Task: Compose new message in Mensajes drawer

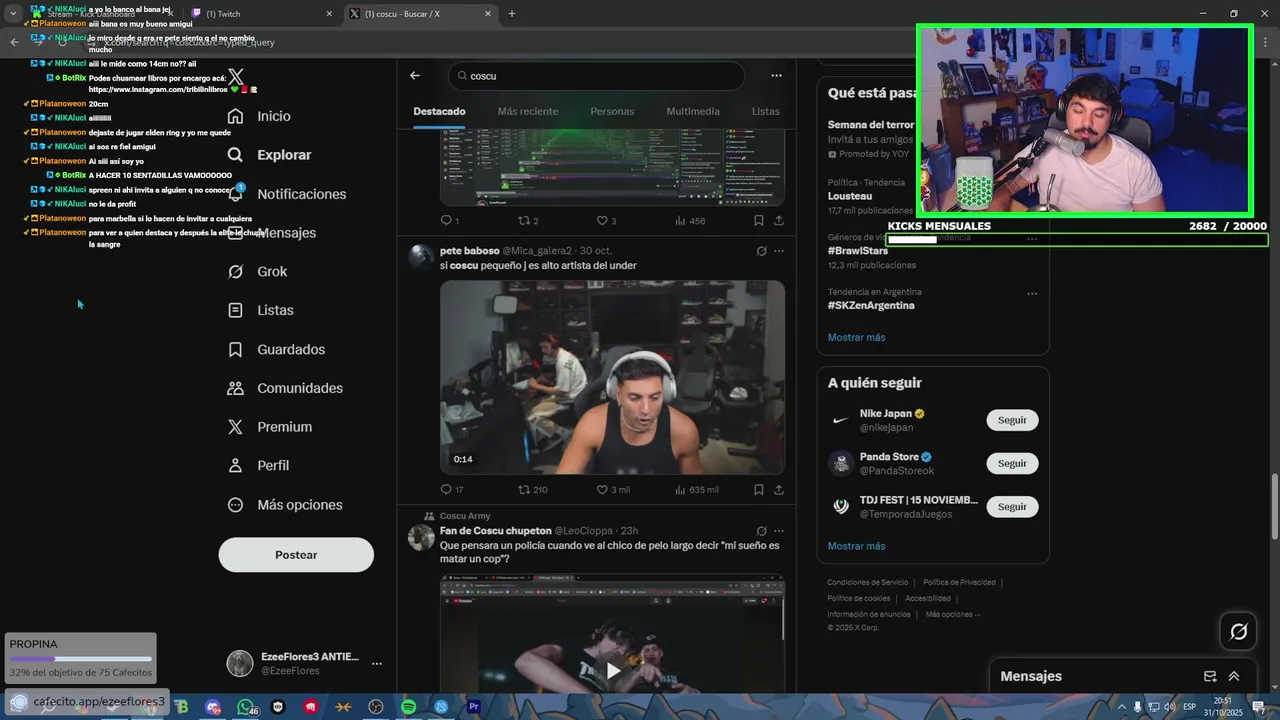Action: tap(1210, 677)
